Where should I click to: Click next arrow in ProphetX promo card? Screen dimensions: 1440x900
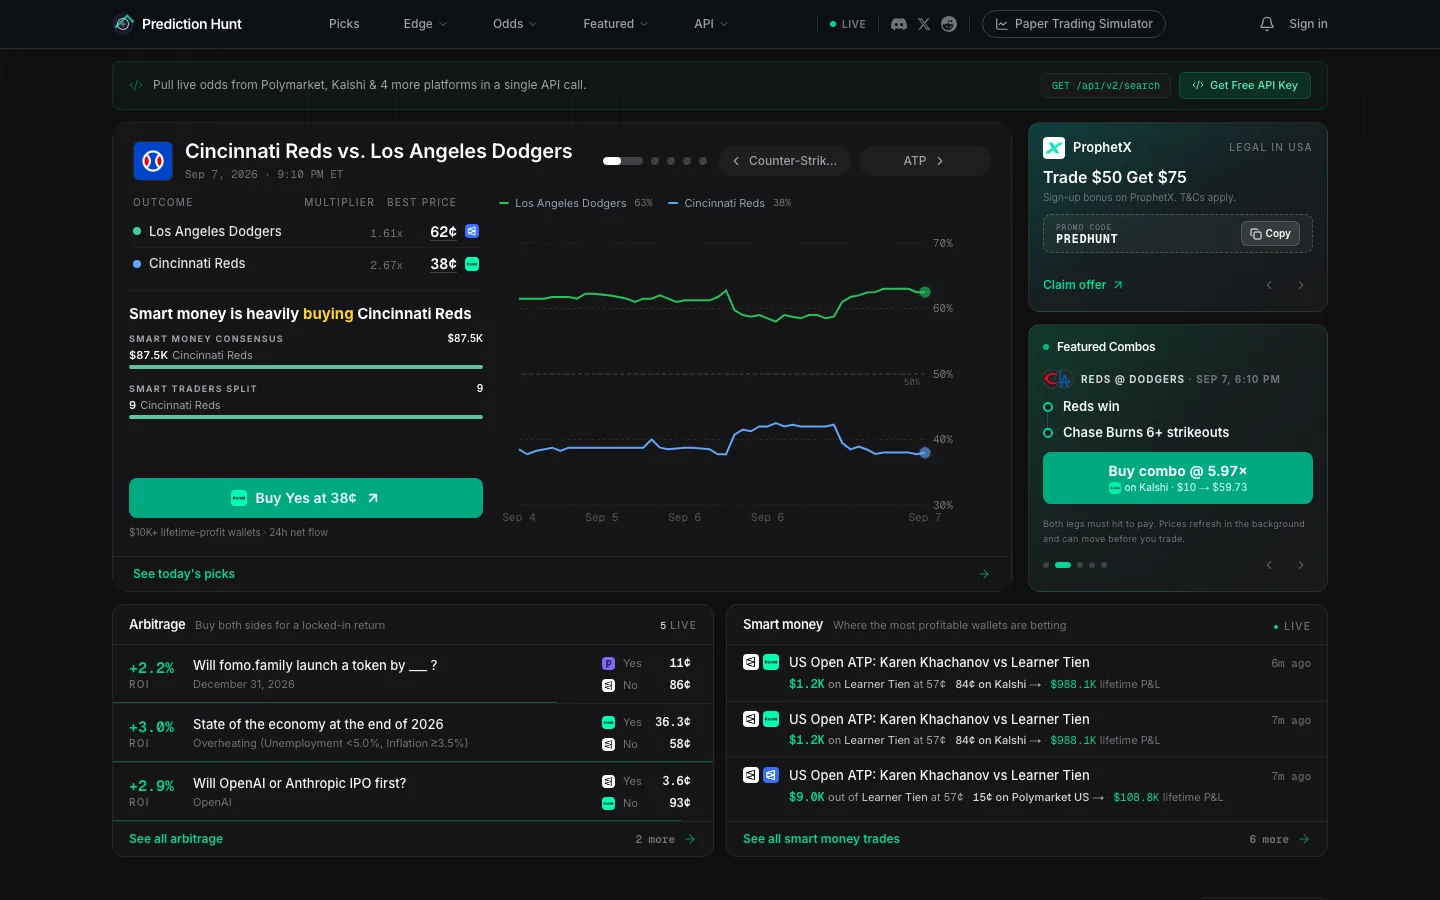(1301, 285)
